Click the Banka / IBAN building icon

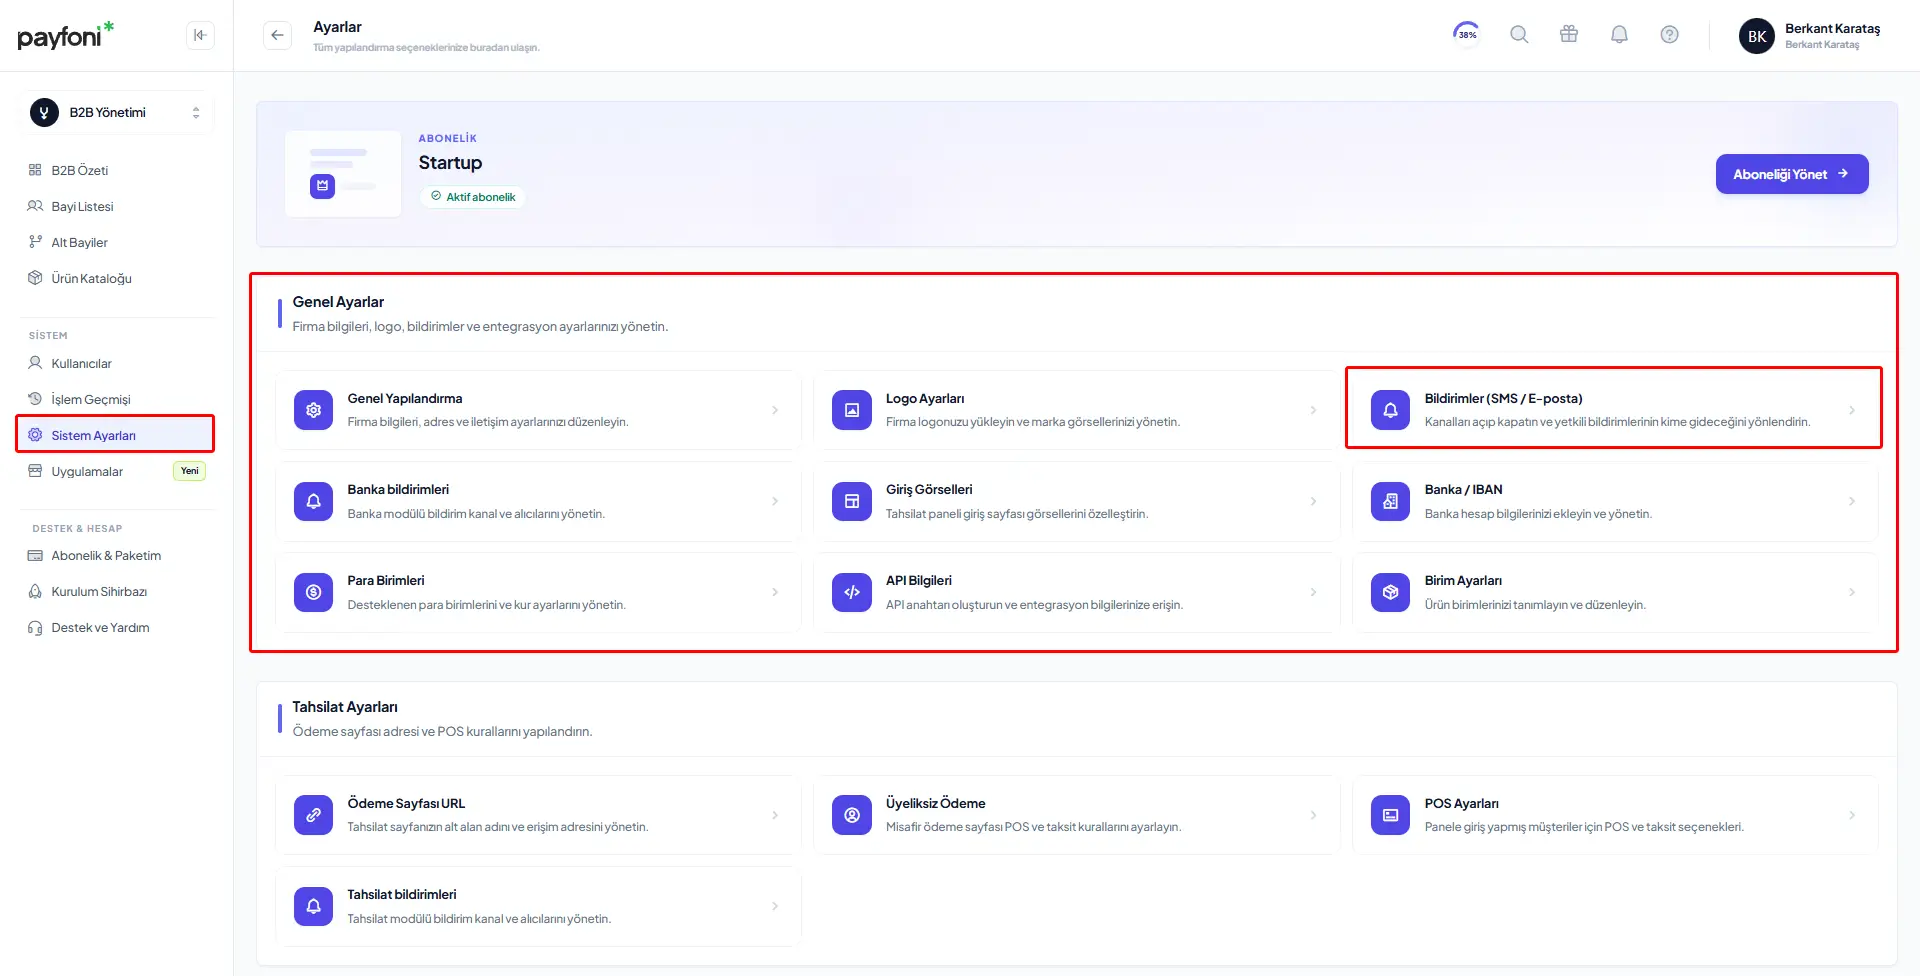coord(1390,501)
